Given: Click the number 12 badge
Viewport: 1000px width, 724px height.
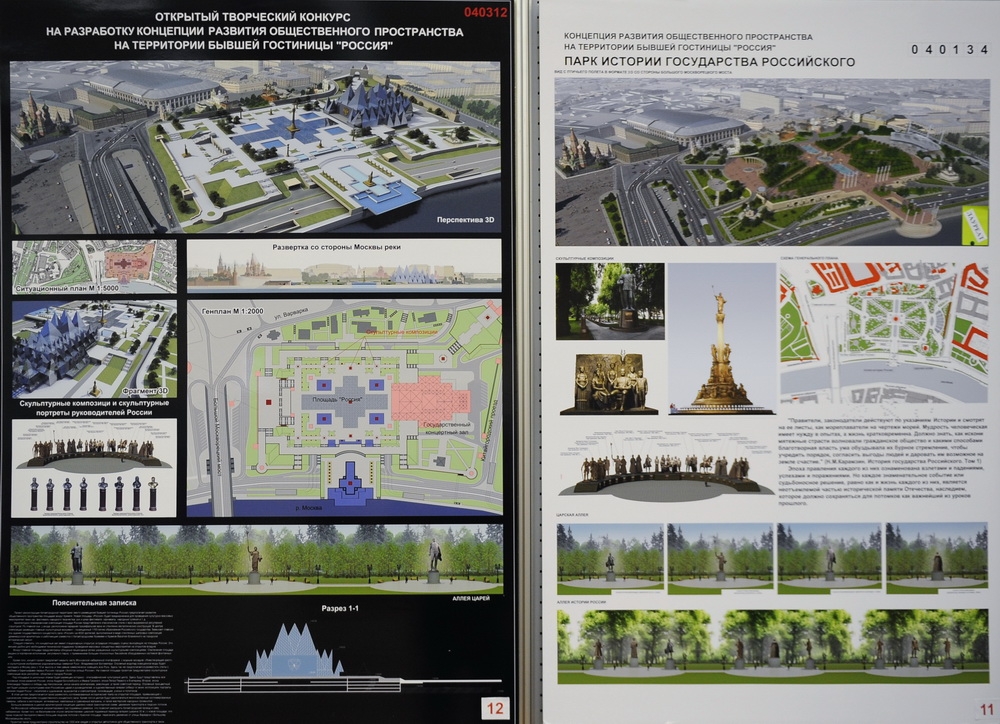Looking at the screenshot, I should tap(493, 707).
